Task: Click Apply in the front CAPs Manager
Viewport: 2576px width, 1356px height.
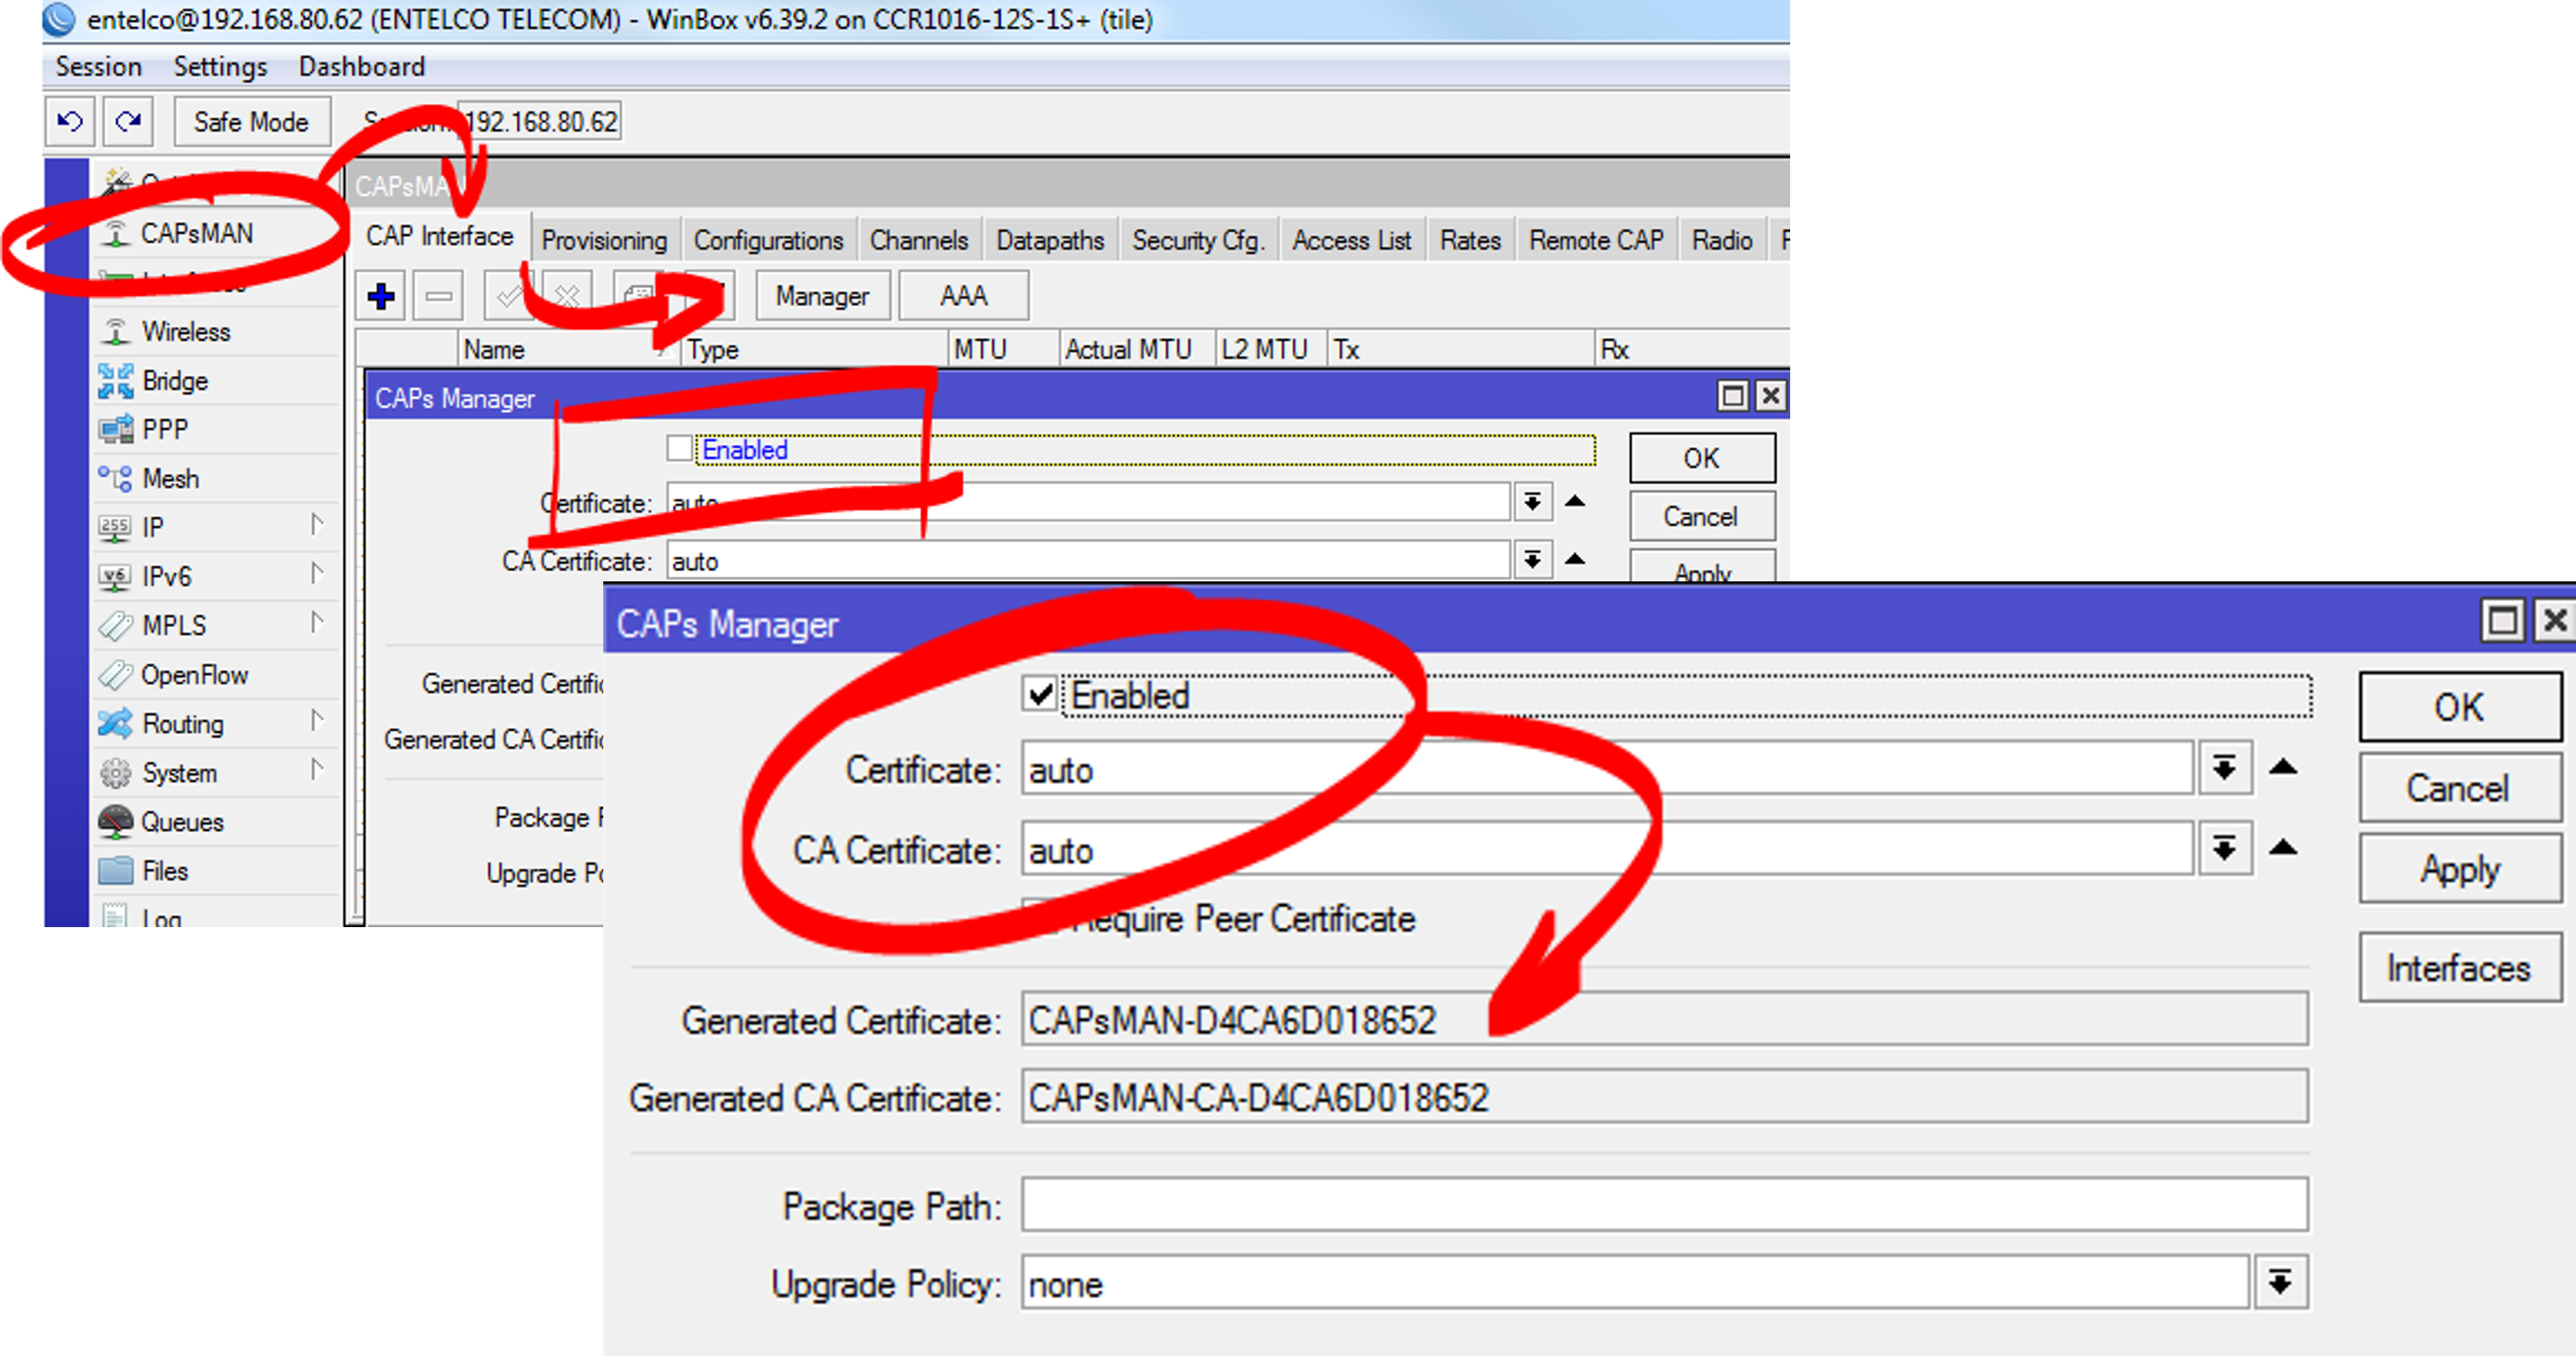Action: pos(2460,870)
